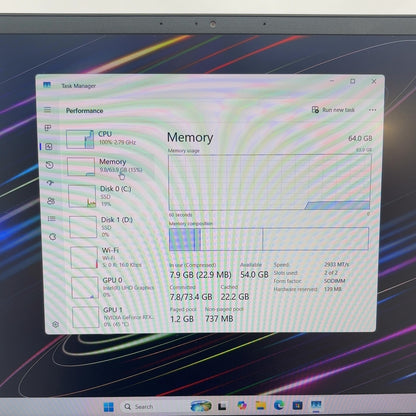Select the Wi-Fi performance entry
416x416 pixels.
pos(113,257)
